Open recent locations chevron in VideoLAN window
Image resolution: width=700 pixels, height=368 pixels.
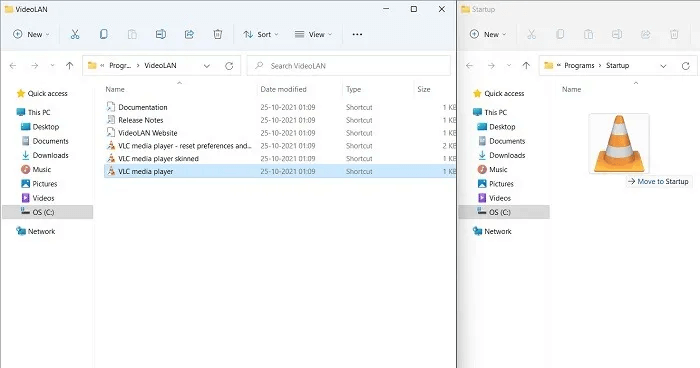(52, 66)
